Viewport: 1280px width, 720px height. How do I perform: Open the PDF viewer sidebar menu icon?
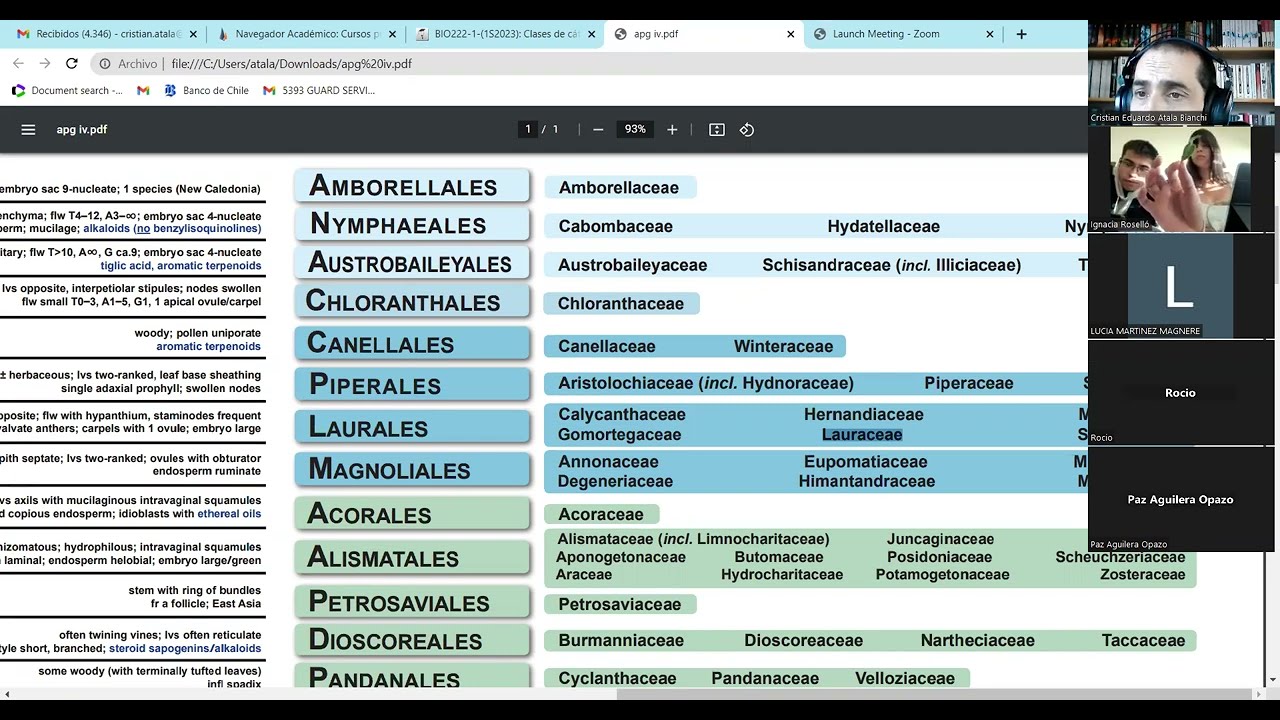[x=28, y=129]
